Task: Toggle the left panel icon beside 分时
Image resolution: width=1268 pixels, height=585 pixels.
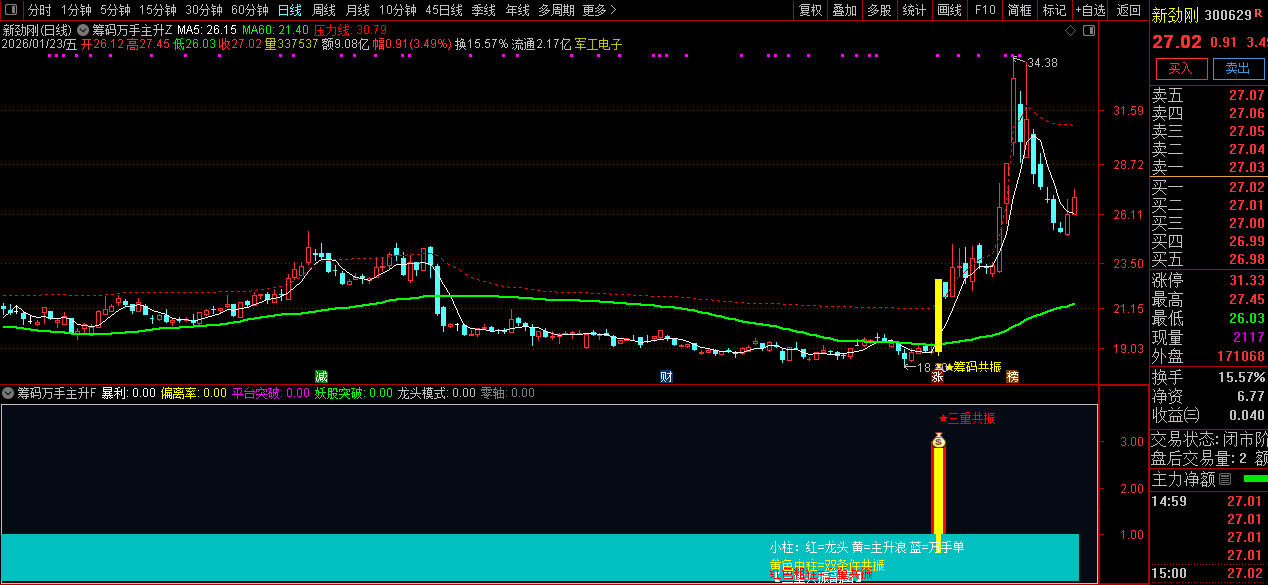Action: pos(9,10)
